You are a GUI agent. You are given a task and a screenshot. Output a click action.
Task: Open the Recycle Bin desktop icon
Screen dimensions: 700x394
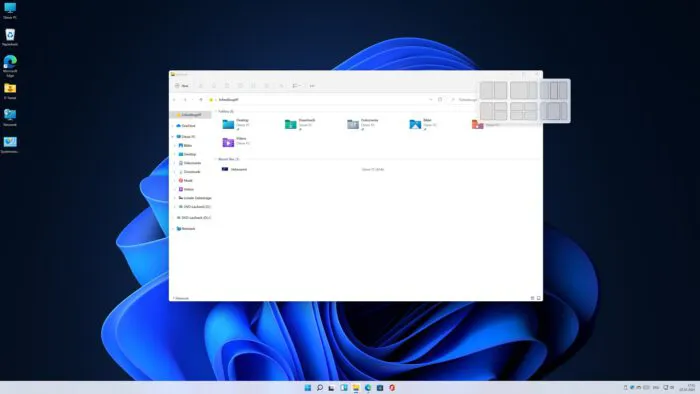click(10, 37)
